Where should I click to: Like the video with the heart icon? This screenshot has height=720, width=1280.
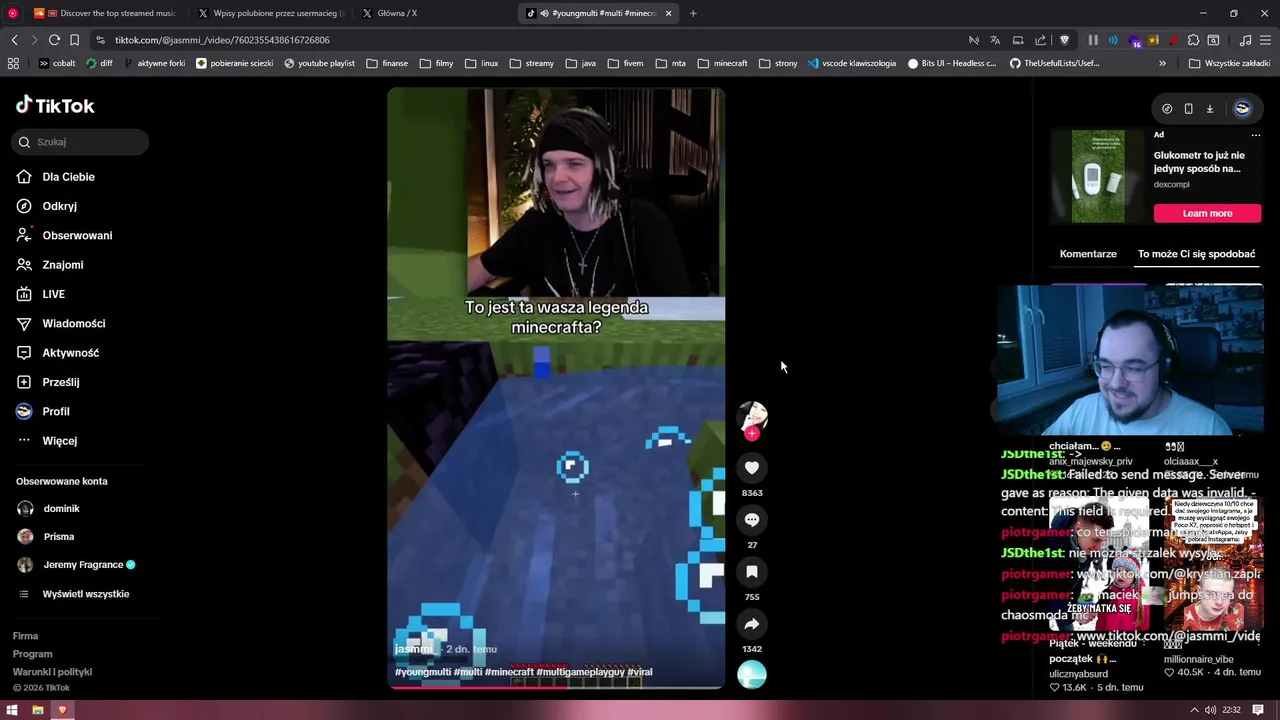752,467
